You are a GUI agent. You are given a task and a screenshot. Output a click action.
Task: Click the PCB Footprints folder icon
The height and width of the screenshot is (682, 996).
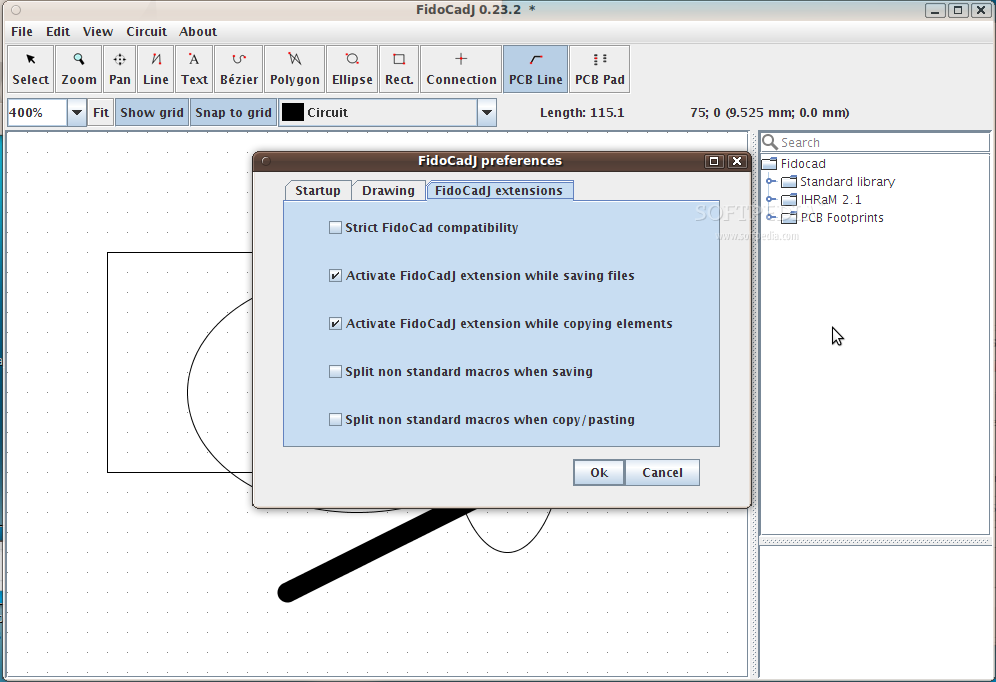pyautogui.click(x=789, y=218)
